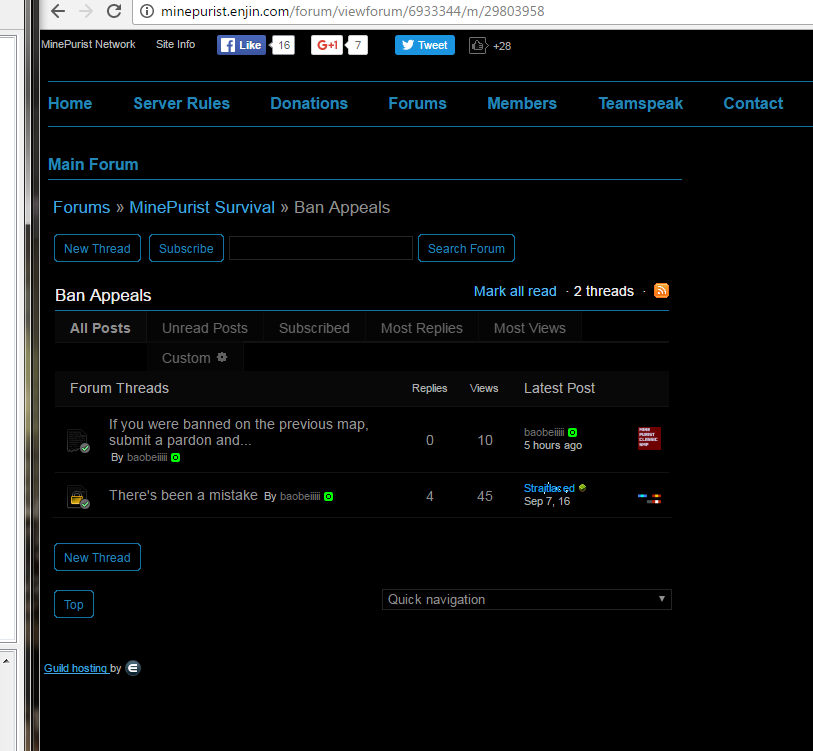Click red avatar thumbnail of baobeiiiii
This screenshot has height=751, width=813.
[649, 438]
